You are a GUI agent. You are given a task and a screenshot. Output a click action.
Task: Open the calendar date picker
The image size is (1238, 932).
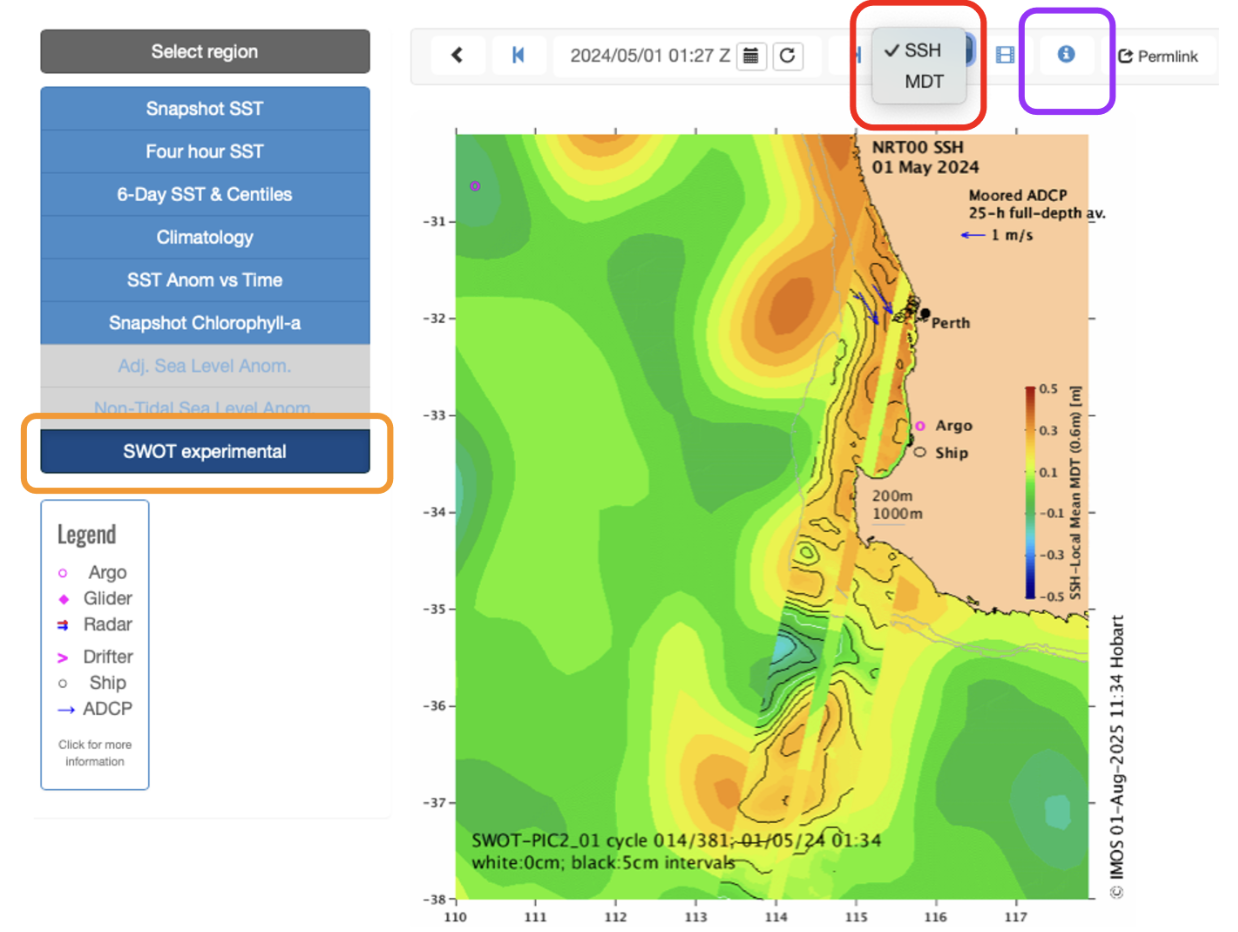(x=751, y=55)
